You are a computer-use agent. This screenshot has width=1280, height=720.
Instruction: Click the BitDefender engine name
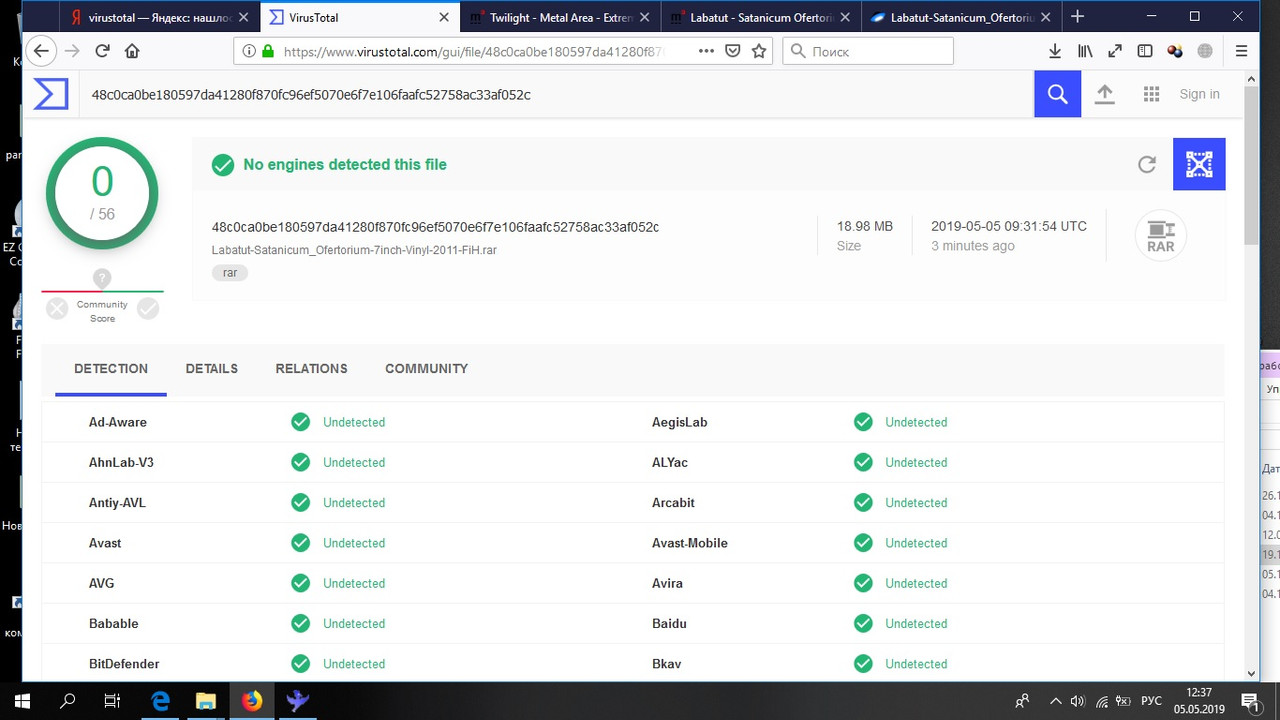click(x=124, y=663)
